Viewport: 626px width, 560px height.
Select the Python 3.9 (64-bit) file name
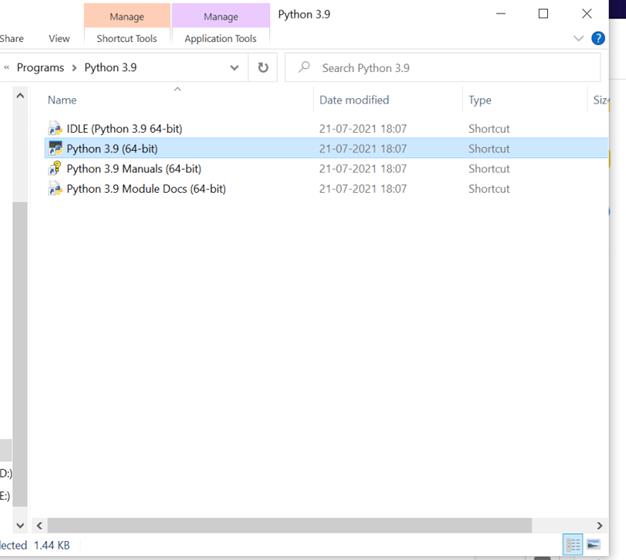112,149
